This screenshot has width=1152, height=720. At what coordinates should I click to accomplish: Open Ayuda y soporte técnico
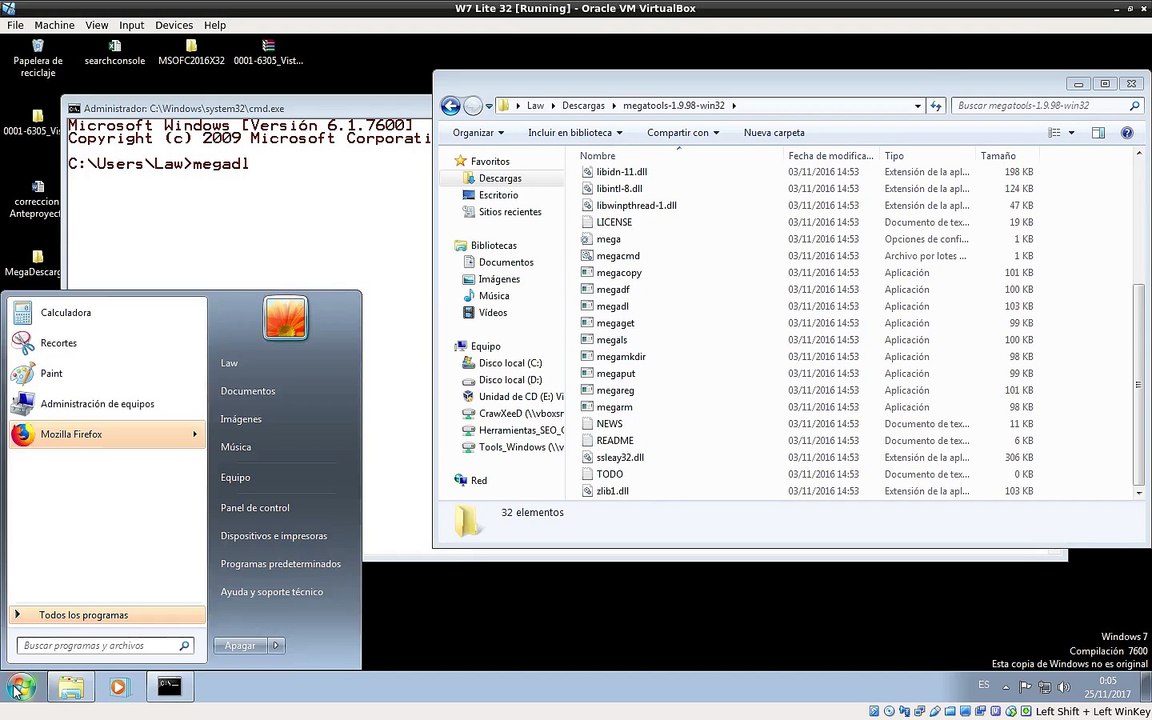[272, 592]
